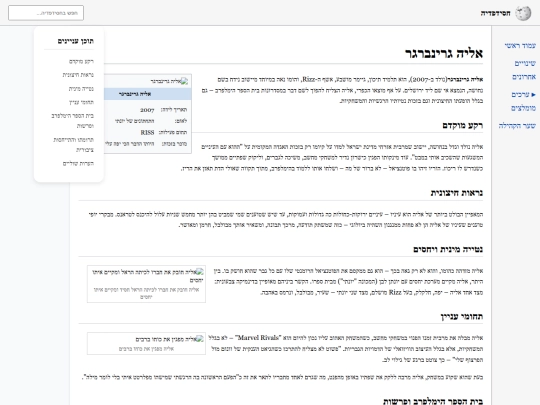Click the RISS value in infobox
Screen dimensions: 540x405
(147, 133)
